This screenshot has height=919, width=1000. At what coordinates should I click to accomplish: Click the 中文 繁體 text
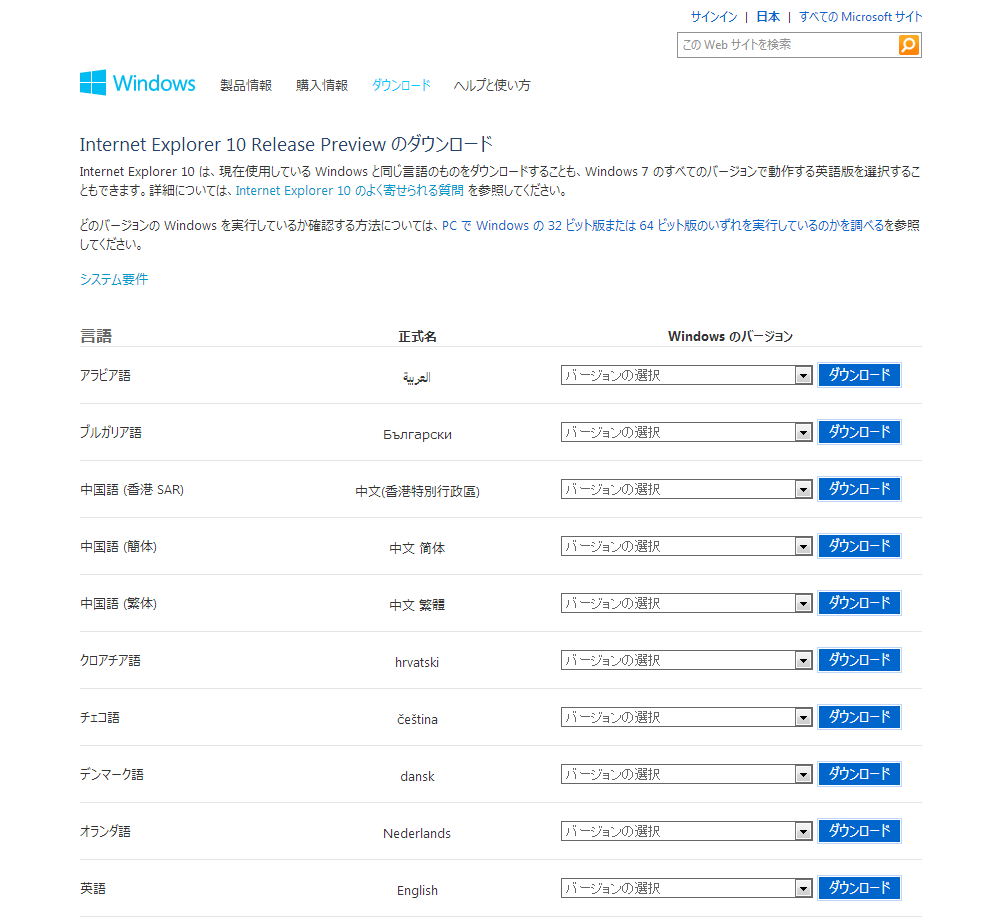[417, 605]
